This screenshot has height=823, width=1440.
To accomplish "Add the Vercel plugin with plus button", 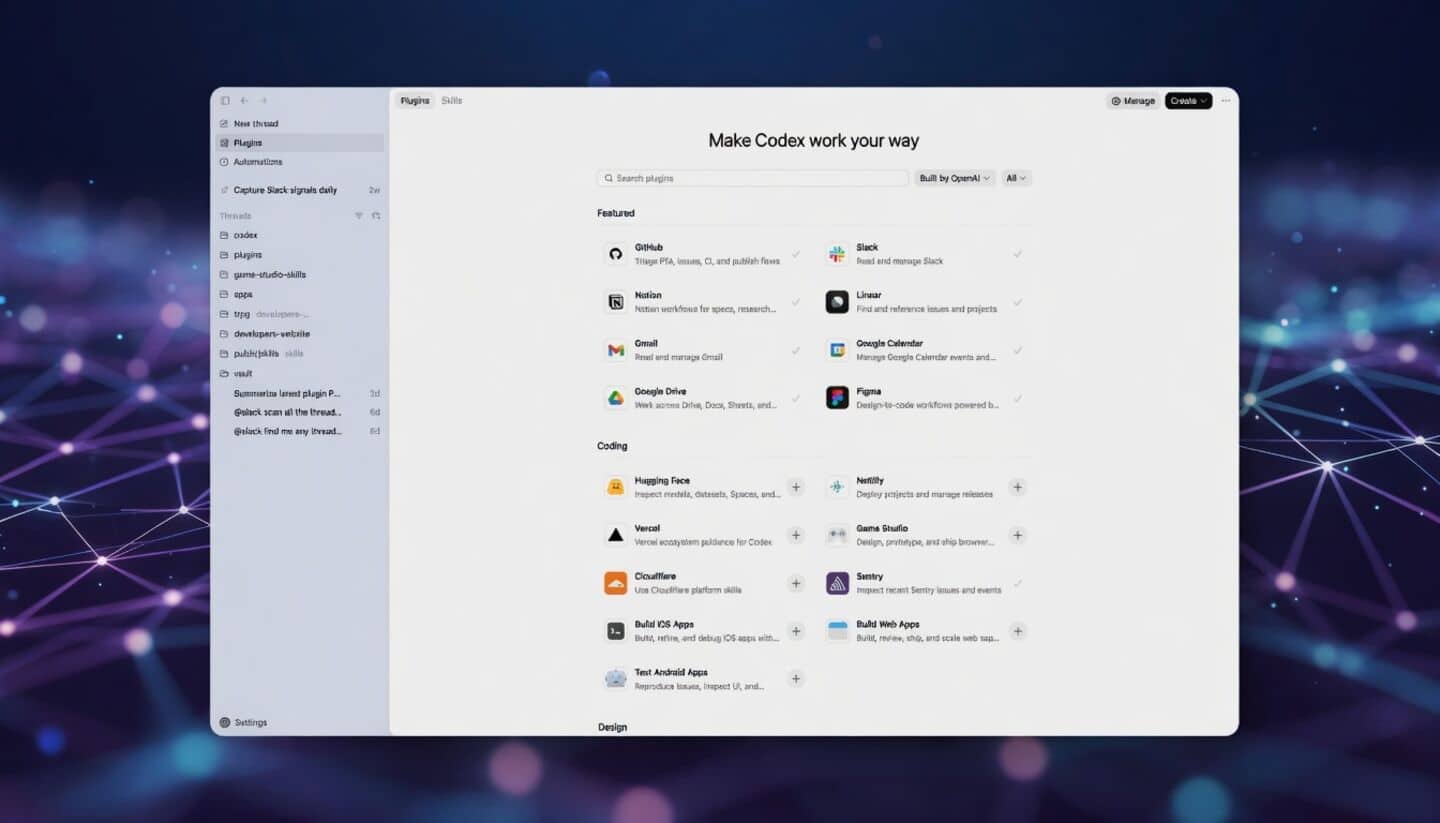I will pyautogui.click(x=796, y=535).
